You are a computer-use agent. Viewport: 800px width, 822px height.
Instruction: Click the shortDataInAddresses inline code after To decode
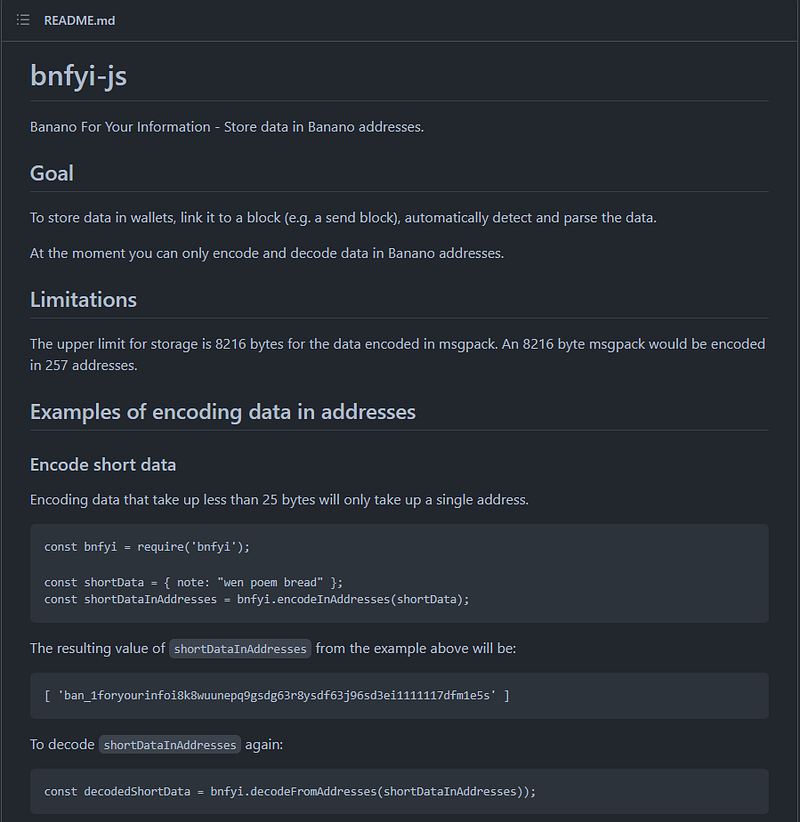(x=170, y=745)
